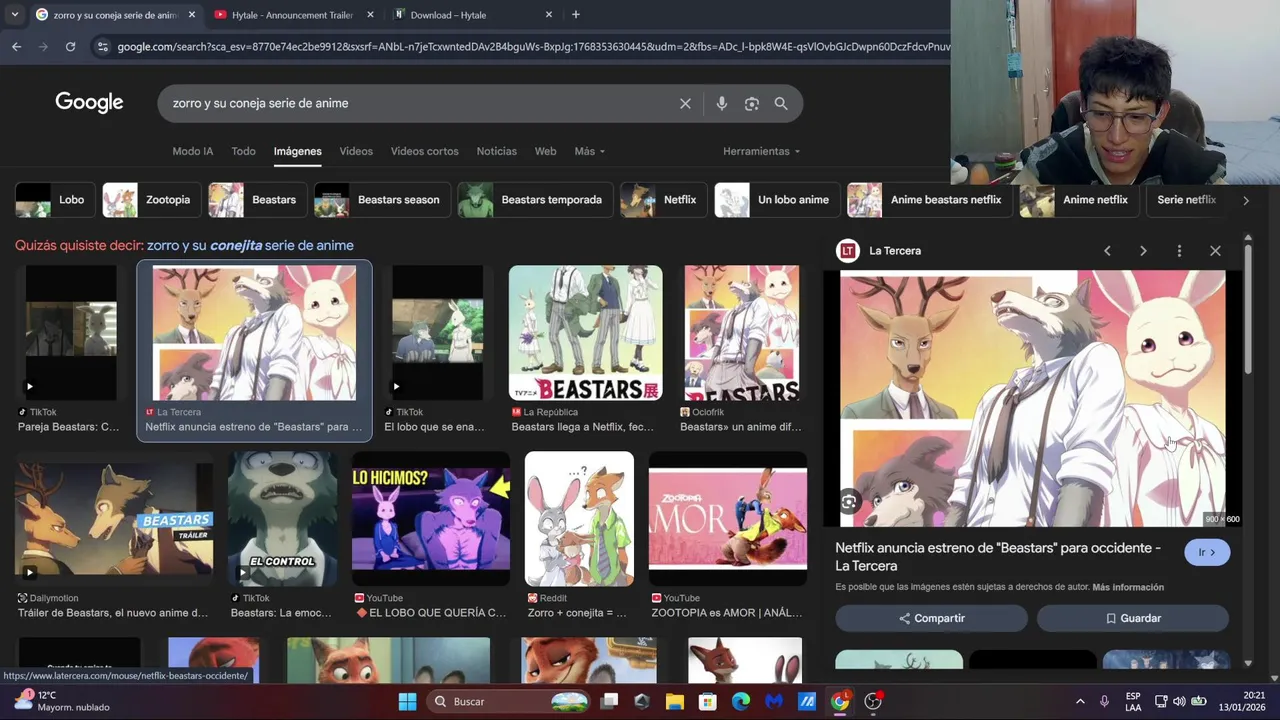Switch to the Modo IA tab
Viewport: 1280px width, 720px height.
[193, 151]
